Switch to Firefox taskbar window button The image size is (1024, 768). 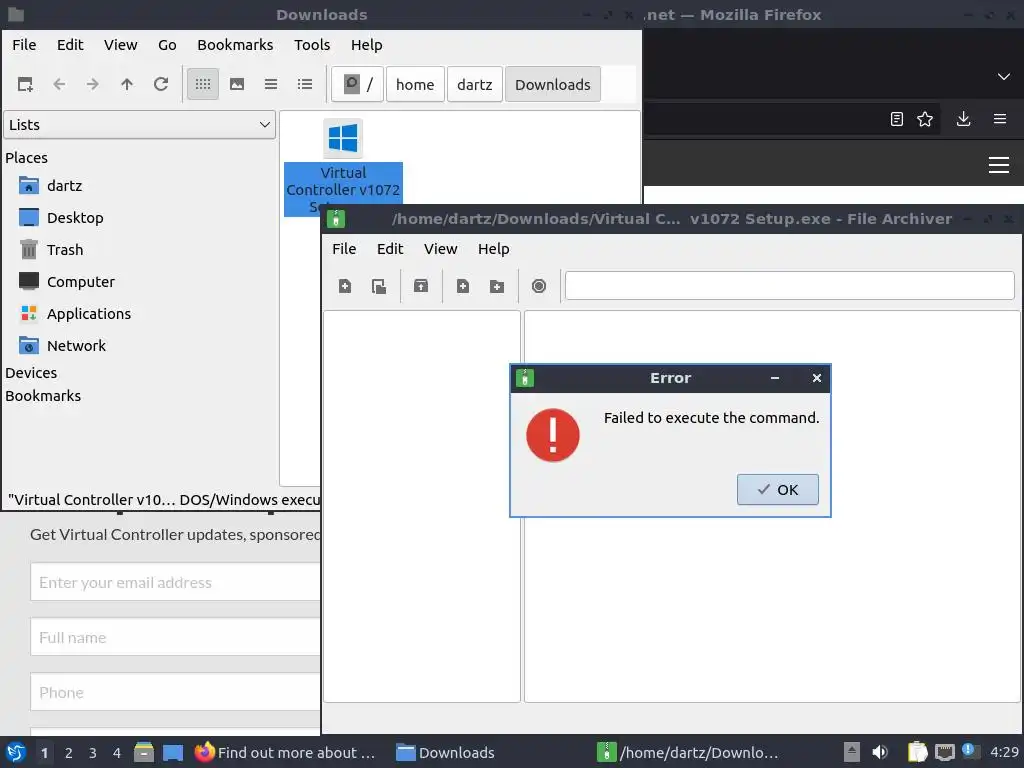coord(286,752)
